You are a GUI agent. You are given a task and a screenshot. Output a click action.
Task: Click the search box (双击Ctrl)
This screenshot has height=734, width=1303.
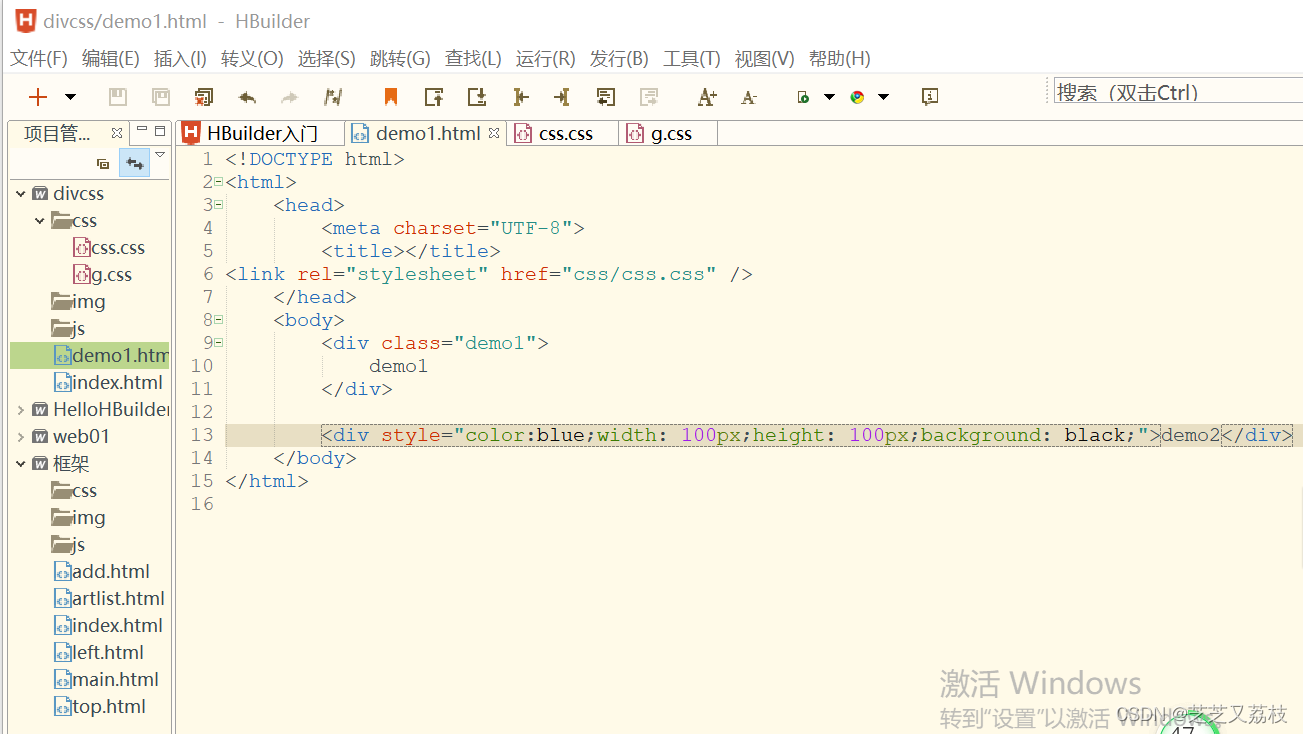pyautogui.click(x=1178, y=92)
